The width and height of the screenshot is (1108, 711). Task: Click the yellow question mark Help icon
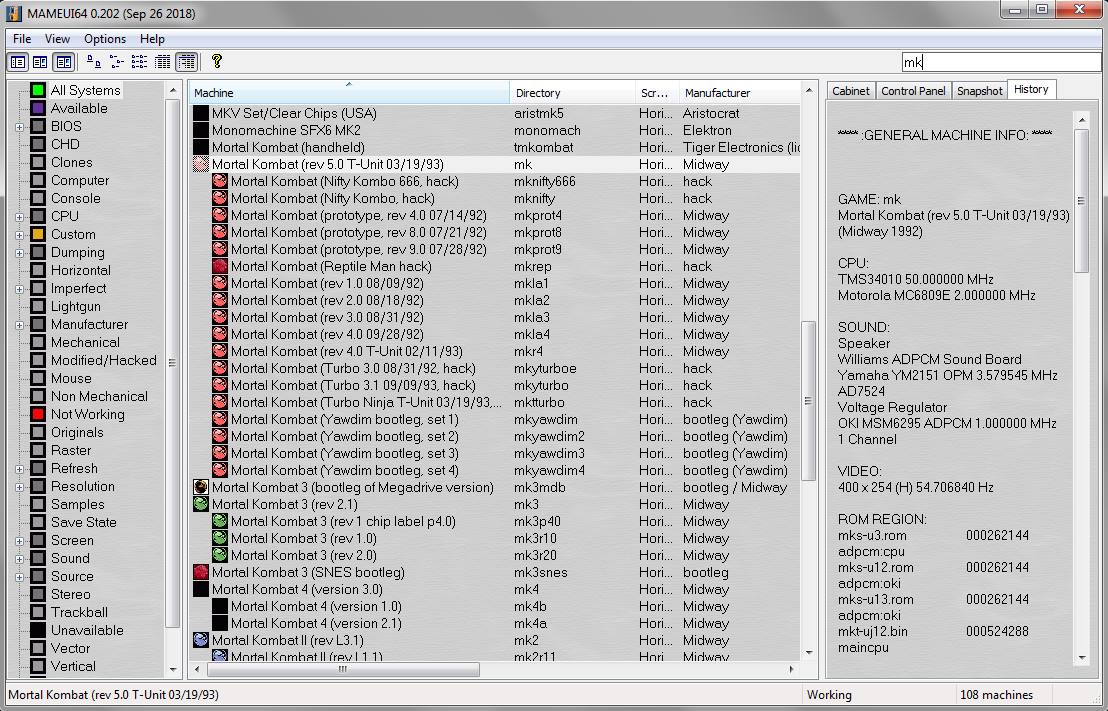point(217,62)
